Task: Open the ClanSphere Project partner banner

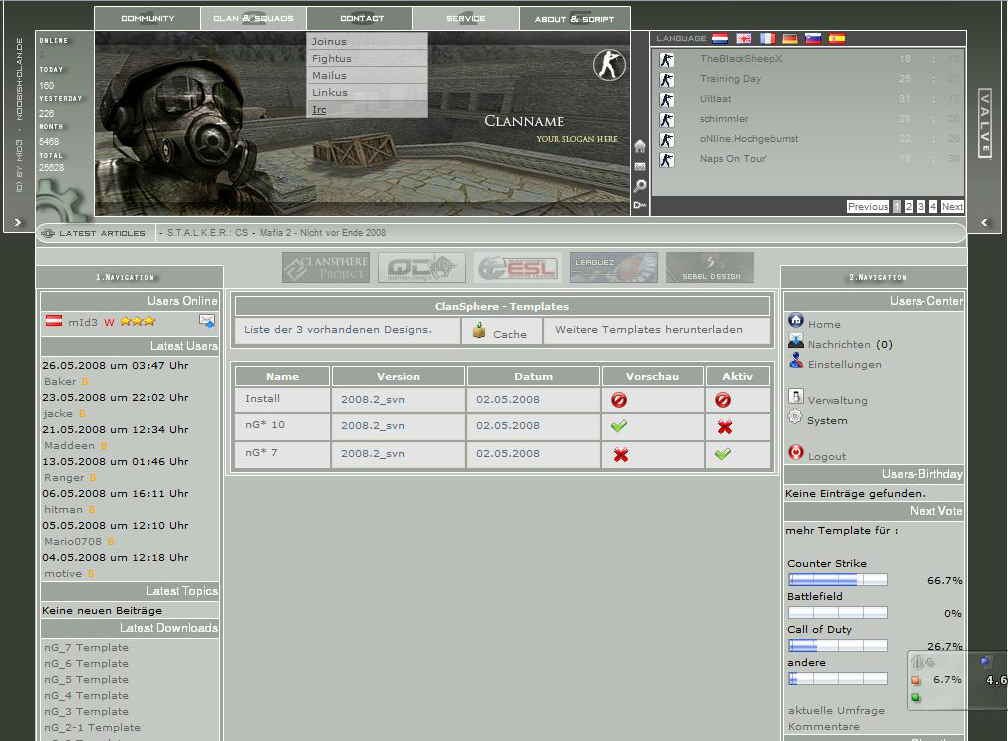Action: (326, 267)
